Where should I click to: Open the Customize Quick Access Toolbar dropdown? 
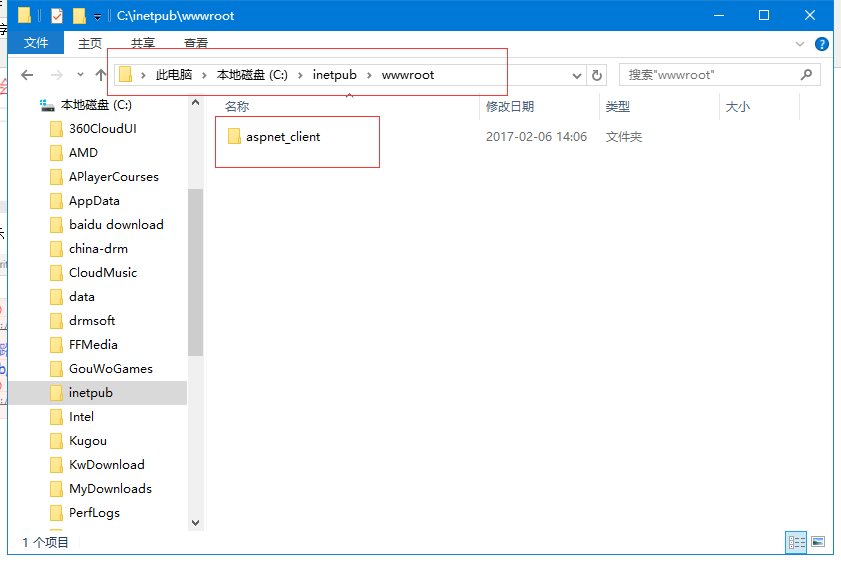tap(97, 17)
